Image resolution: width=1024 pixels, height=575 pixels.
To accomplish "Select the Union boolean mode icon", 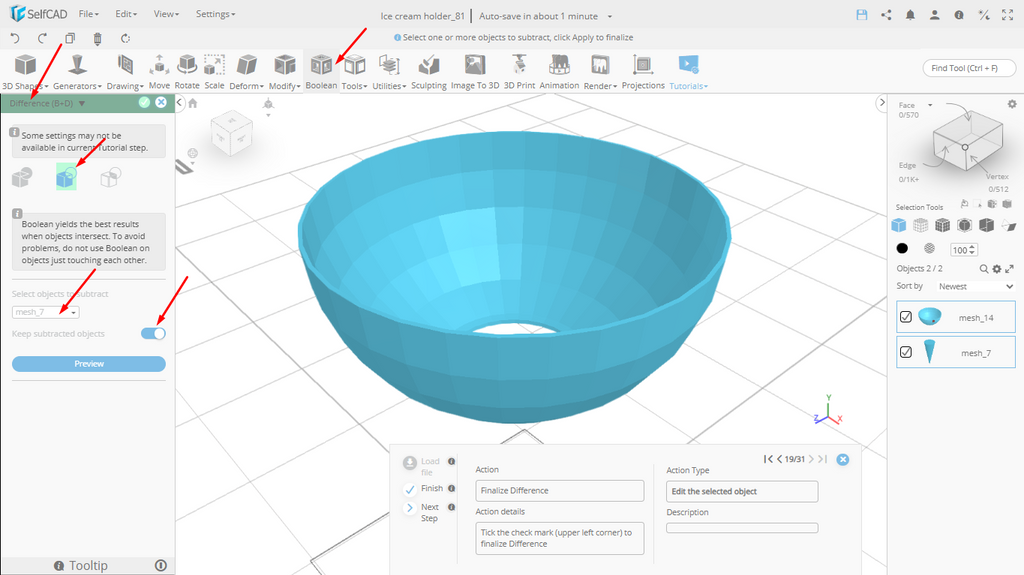I will pyautogui.click(x=22, y=177).
